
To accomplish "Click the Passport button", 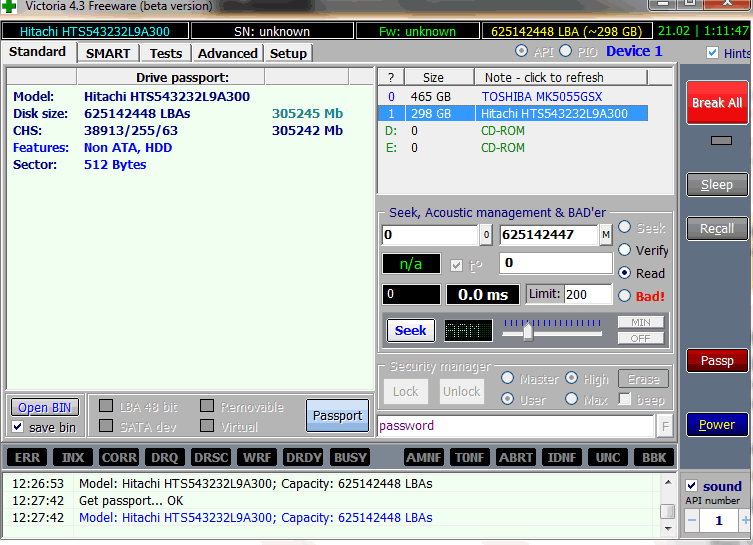I will tap(338, 415).
